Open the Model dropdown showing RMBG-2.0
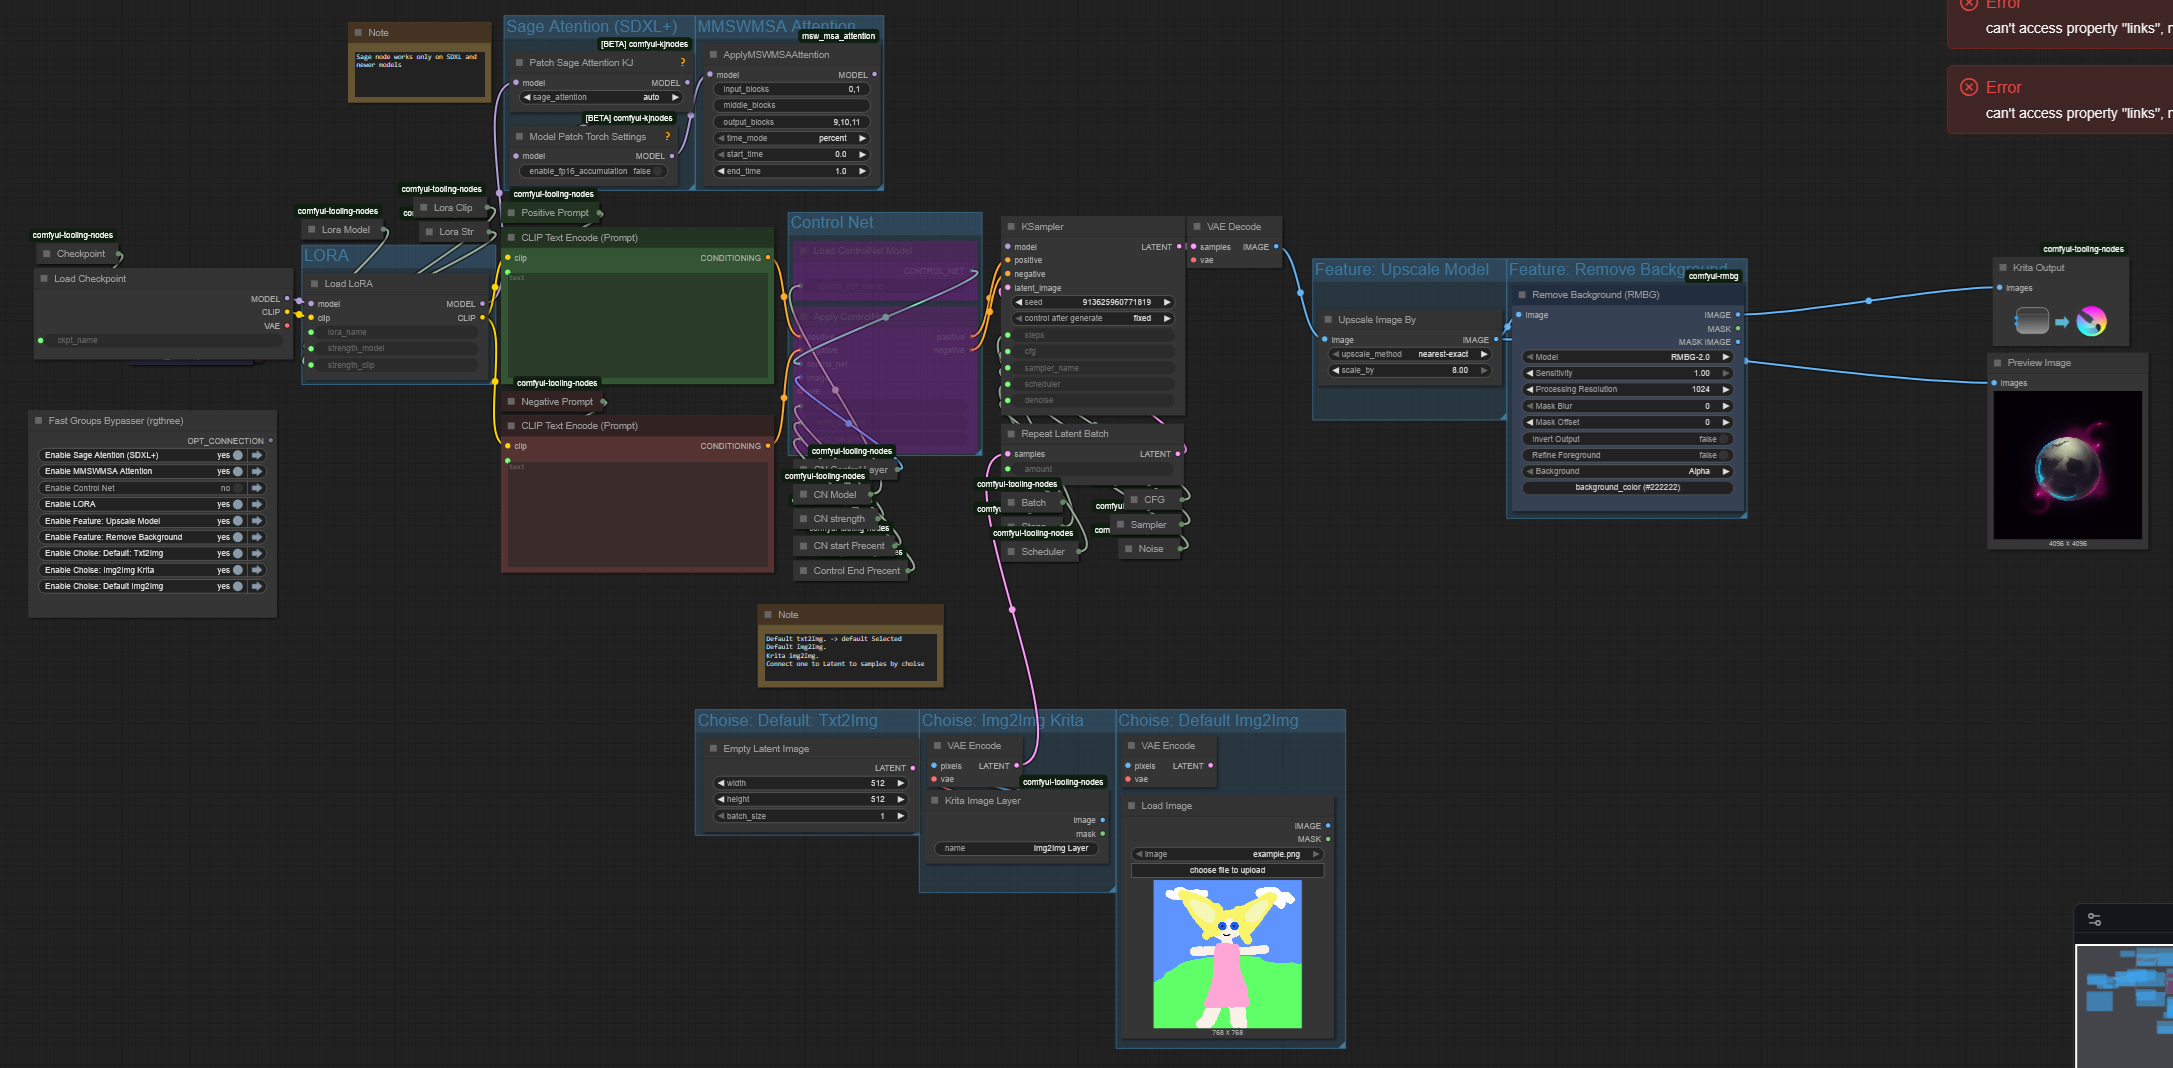The height and width of the screenshot is (1068, 2173). click(1627, 357)
